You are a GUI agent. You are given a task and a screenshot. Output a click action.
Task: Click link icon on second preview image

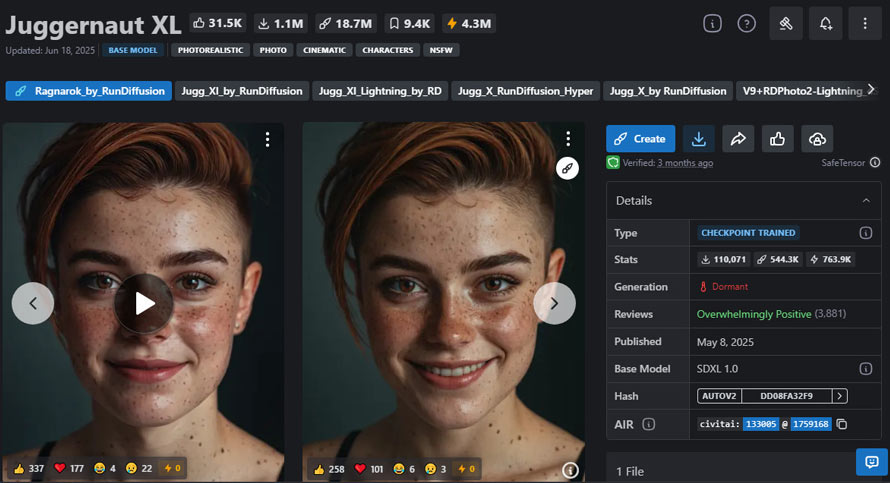(x=568, y=168)
